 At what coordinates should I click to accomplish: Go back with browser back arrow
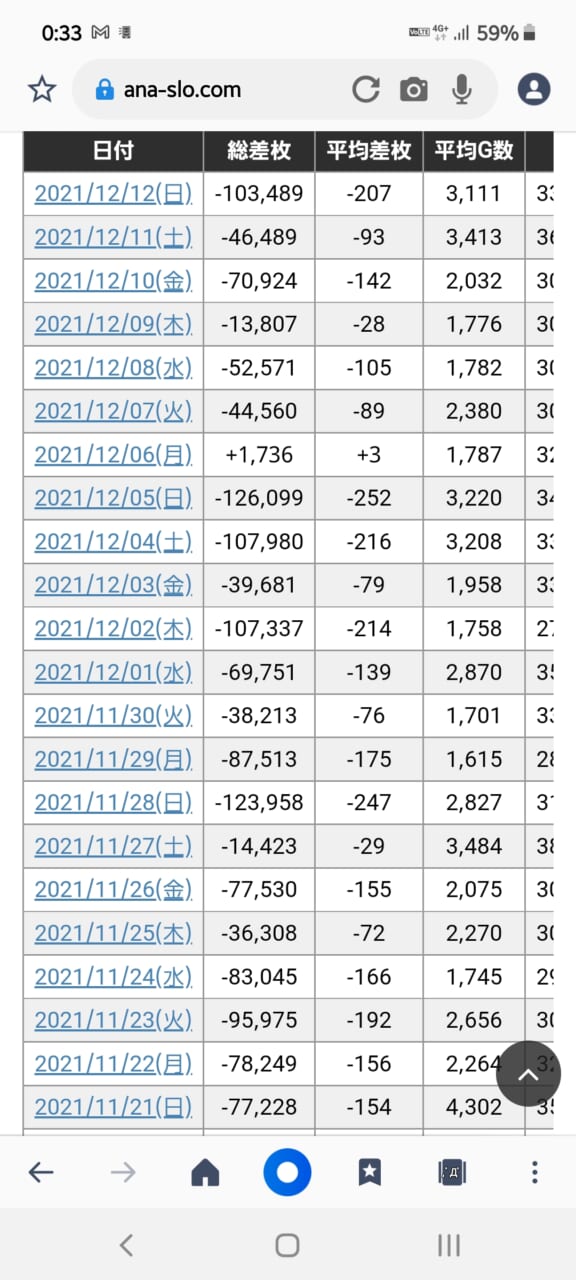[x=41, y=1172]
